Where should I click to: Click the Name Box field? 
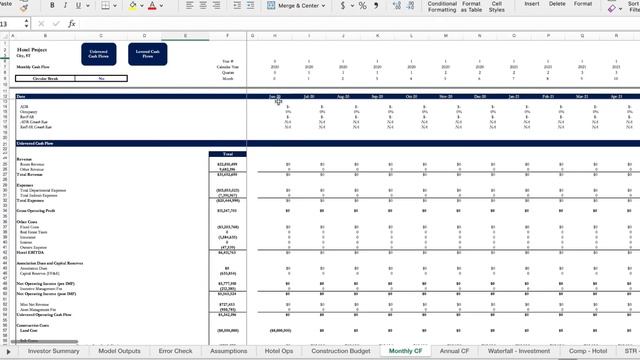tap(11, 24)
